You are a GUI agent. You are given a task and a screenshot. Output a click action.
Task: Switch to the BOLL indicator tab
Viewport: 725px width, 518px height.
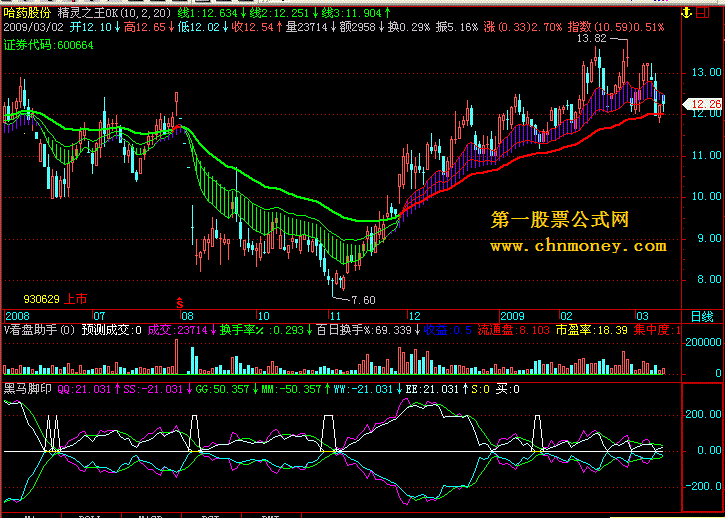pyautogui.click(x=91, y=515)
